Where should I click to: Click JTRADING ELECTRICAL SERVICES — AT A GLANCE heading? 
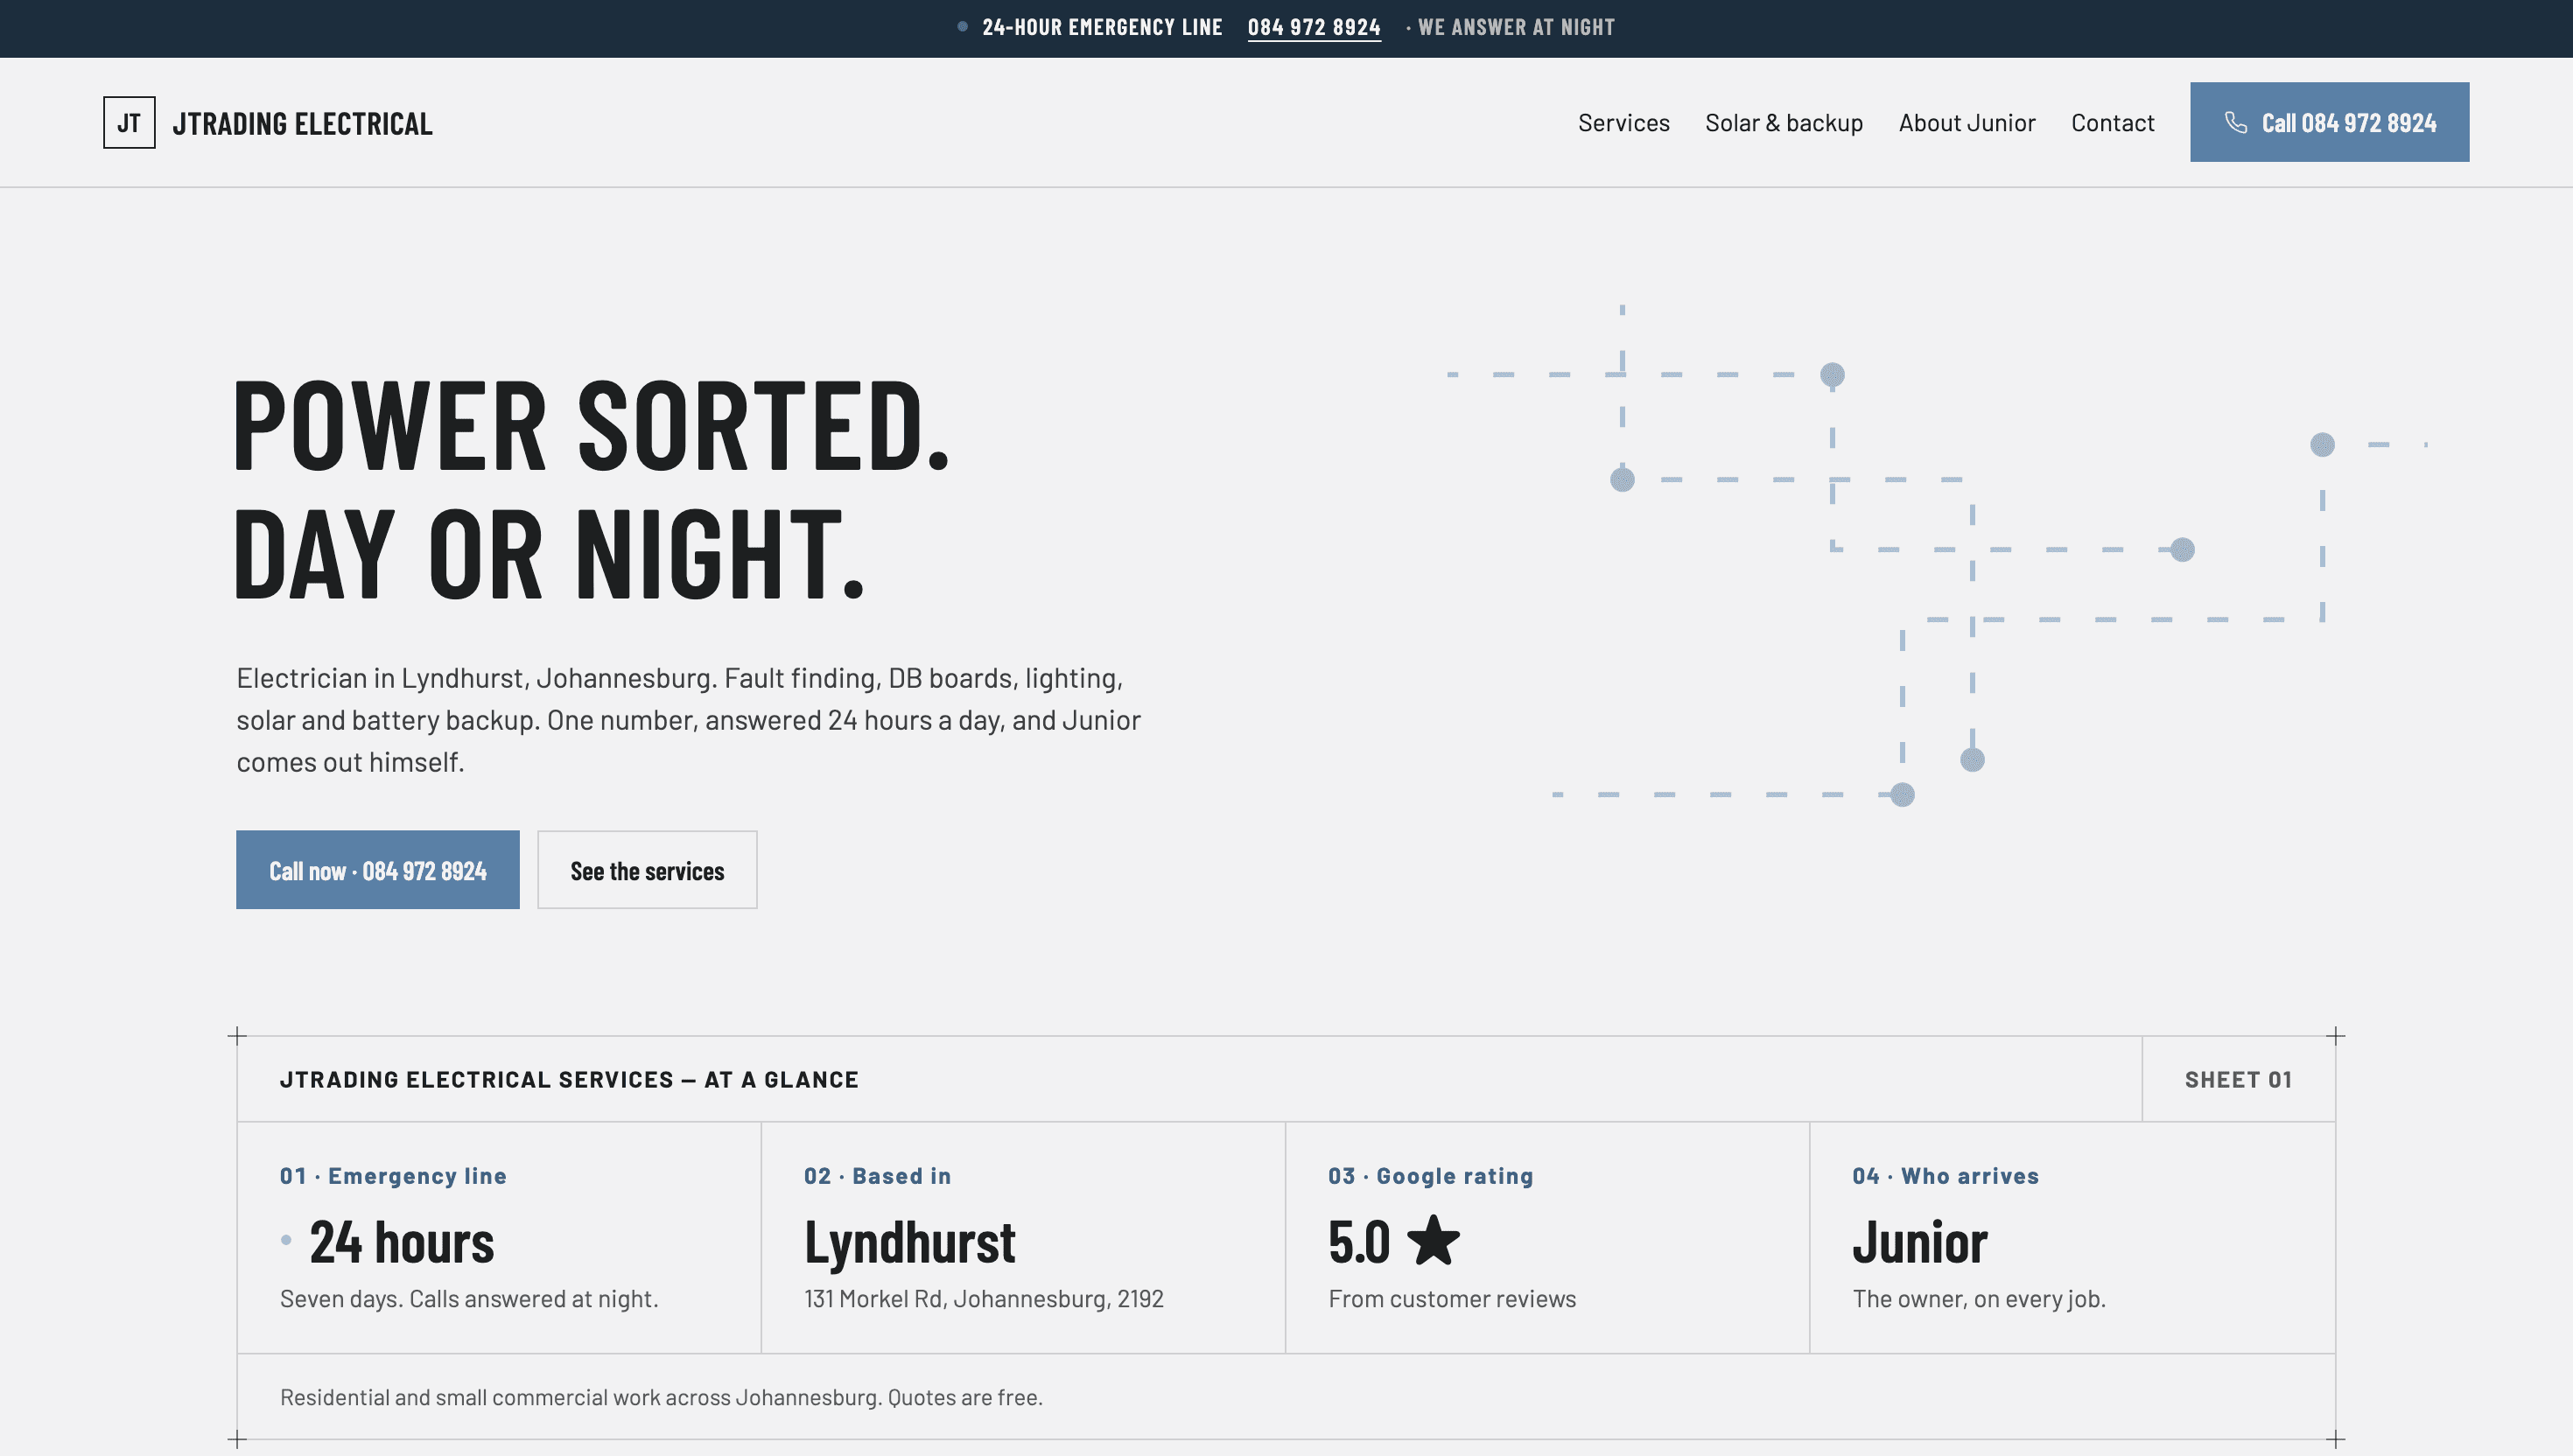coord(569,1079)
